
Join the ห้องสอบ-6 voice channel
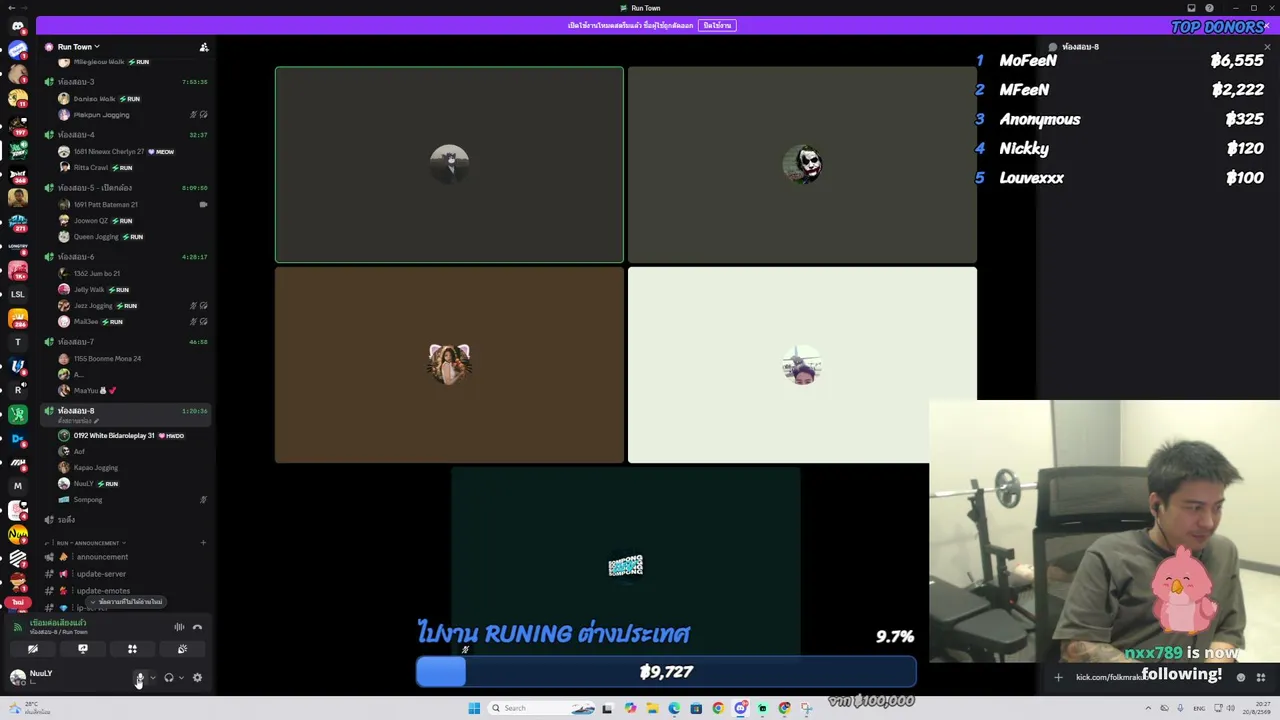pyautogui.click(x=125, y=257)
